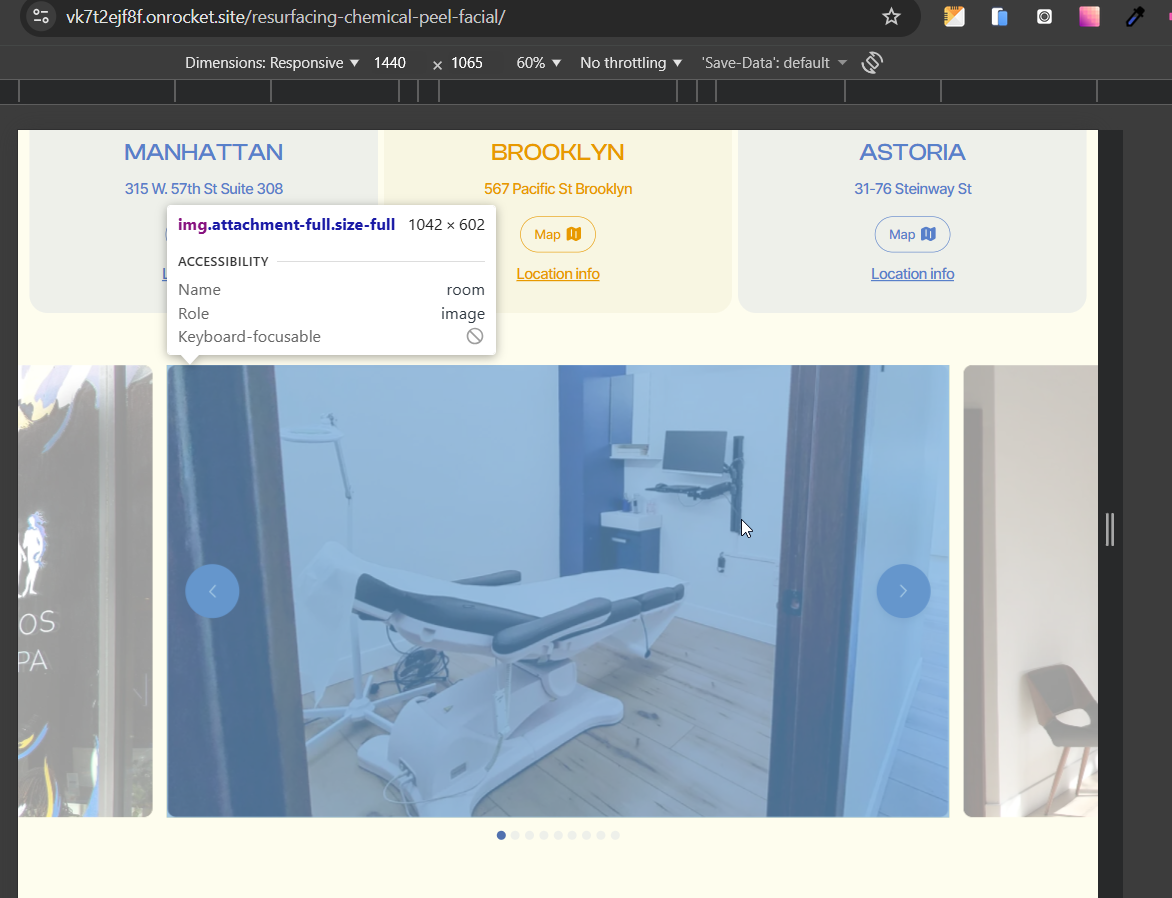Open the No throttling dropdown
1172x898 pixels.
coord(631,63)
